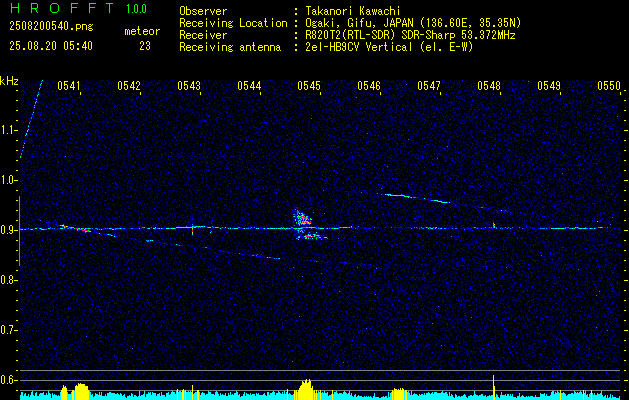This screenshot has width=629, height=400.
Task: Click the 0546 time marker
Action: pos(369,85)
